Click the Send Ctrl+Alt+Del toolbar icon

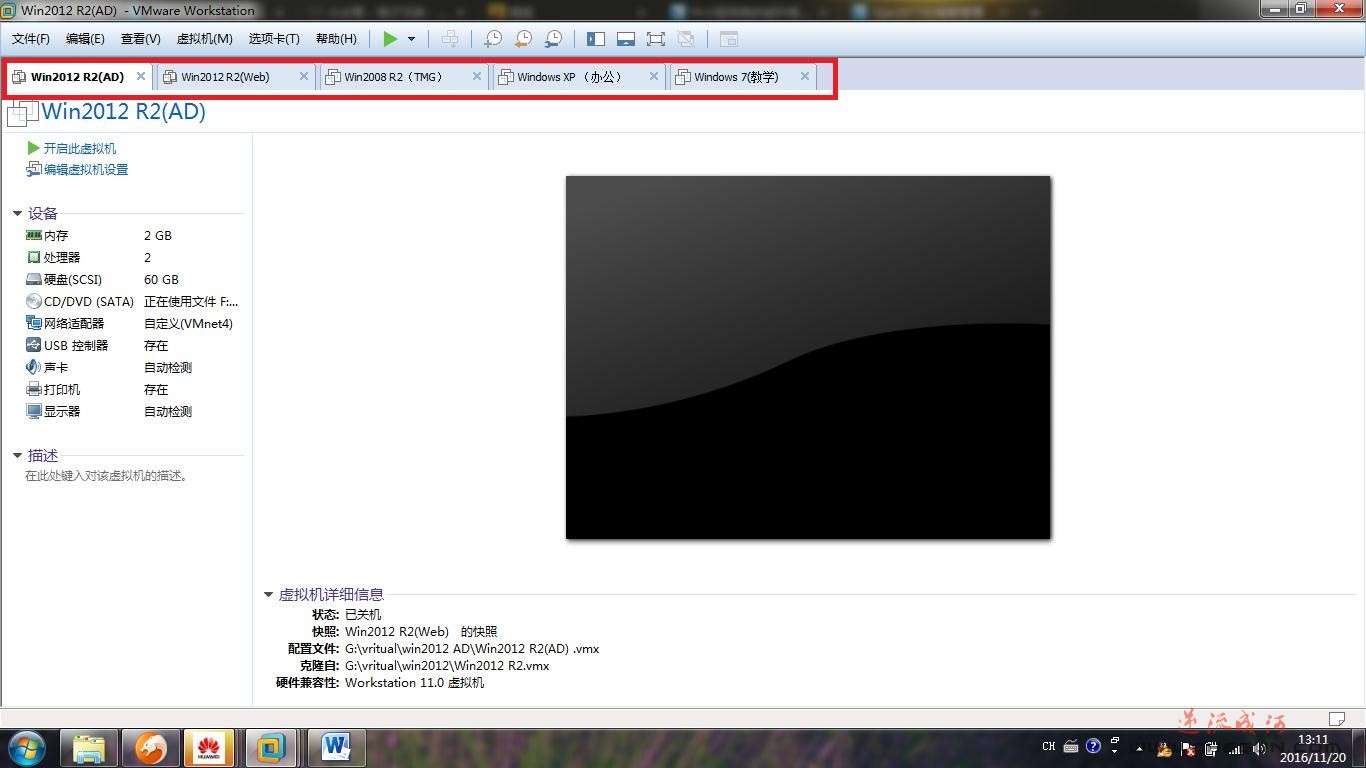[x=450, y=39]
